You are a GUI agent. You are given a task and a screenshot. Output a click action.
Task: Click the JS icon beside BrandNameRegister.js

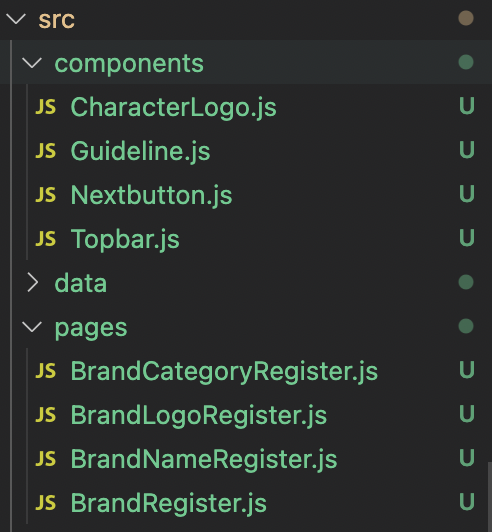(x=45, y=459)
